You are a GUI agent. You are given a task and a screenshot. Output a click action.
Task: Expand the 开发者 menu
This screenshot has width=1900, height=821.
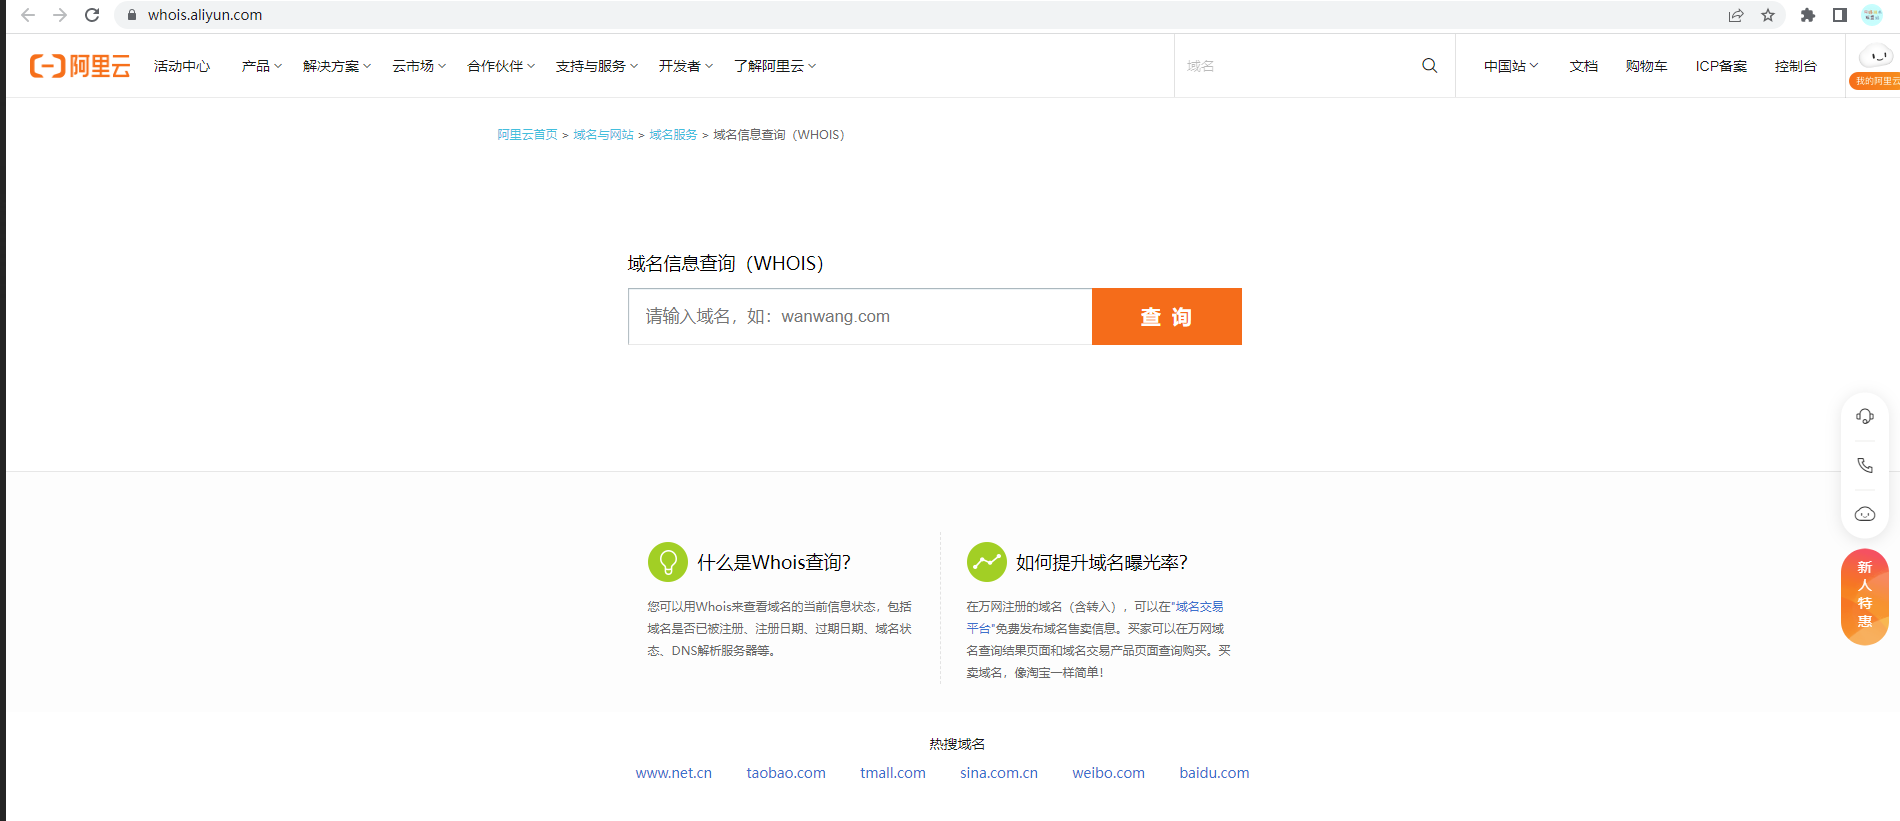click(x=686, y=66)
